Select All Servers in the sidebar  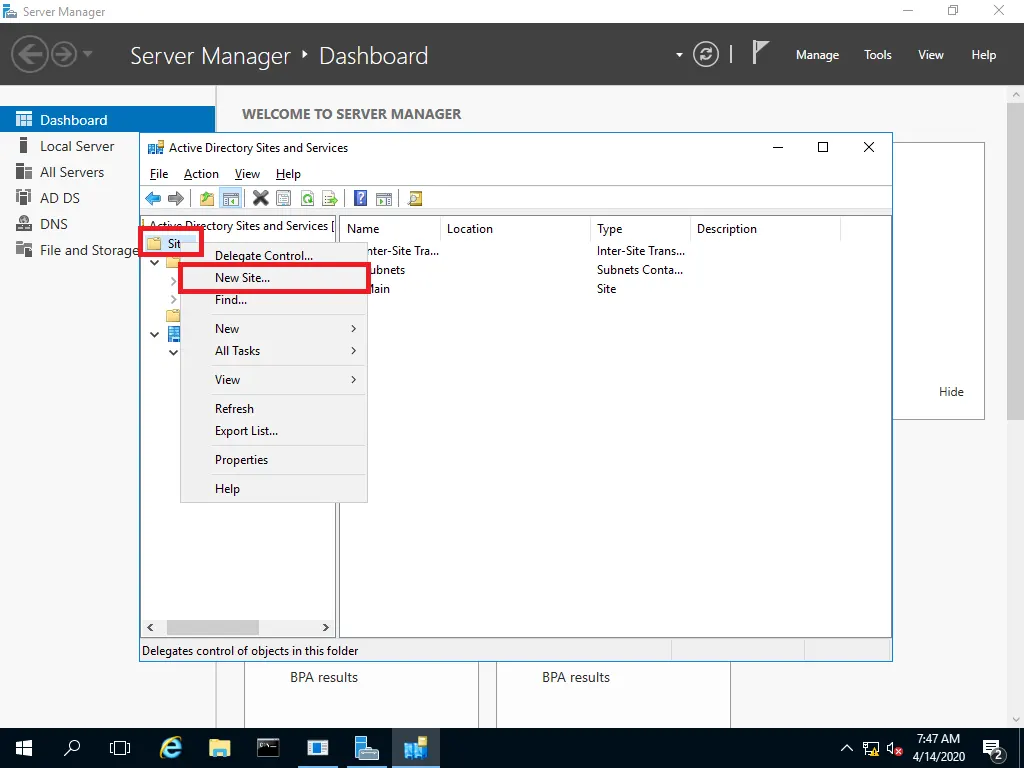(x=70, y=172)
